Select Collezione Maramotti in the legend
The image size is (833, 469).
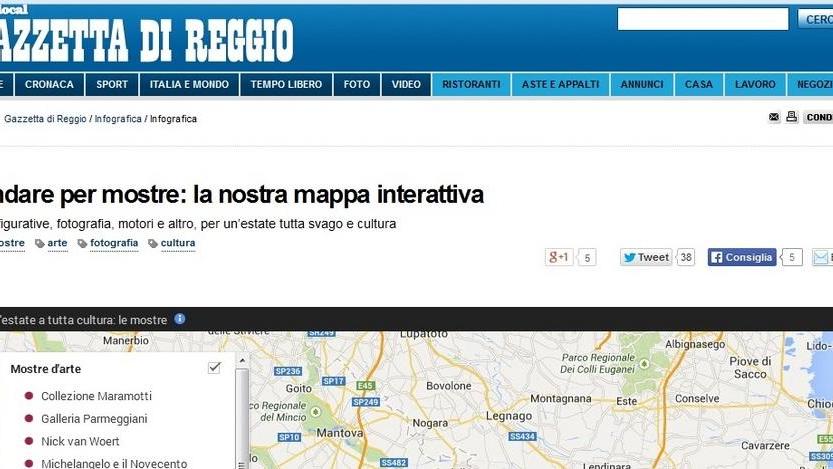click(x=96, y=396)
